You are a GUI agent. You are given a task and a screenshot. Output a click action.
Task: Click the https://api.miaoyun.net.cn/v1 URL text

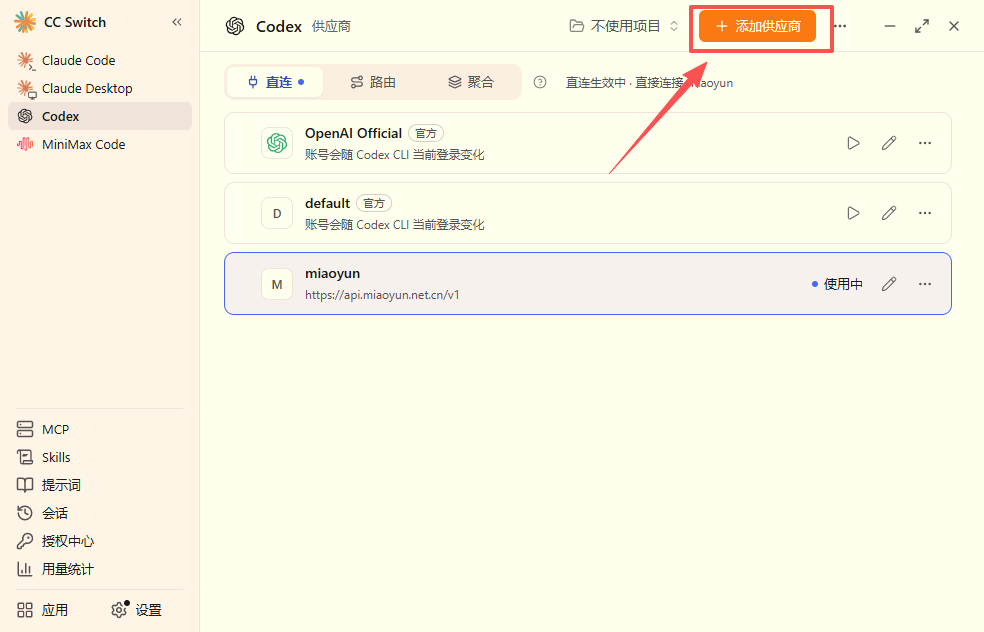[382, 294]
